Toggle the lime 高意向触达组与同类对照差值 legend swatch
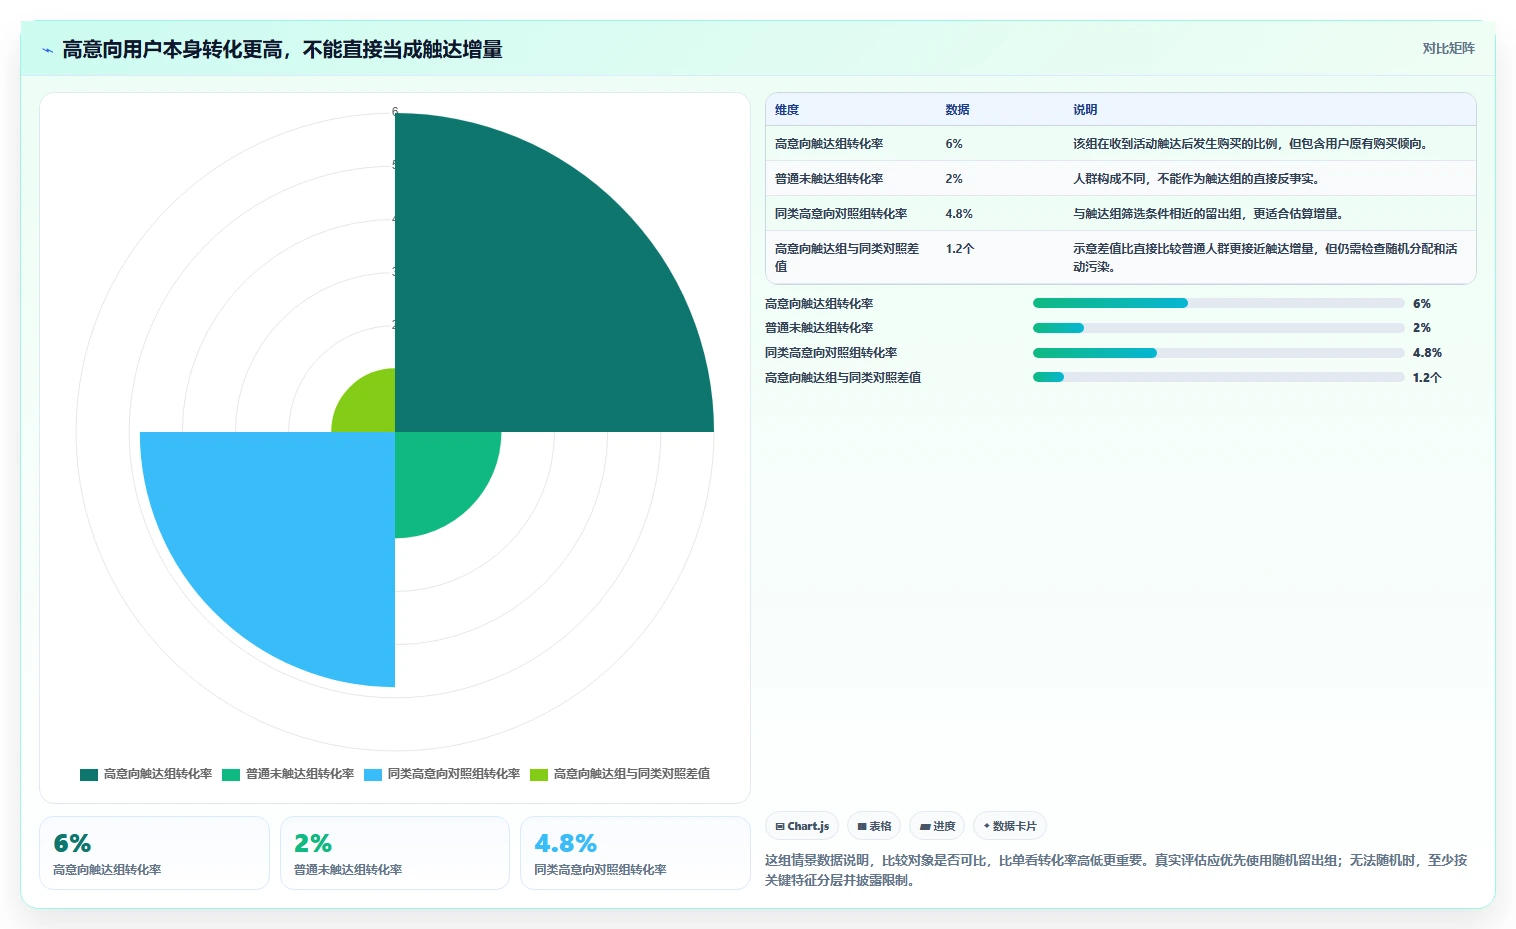This screenshot has width=1516, height=929. [539, 774]
